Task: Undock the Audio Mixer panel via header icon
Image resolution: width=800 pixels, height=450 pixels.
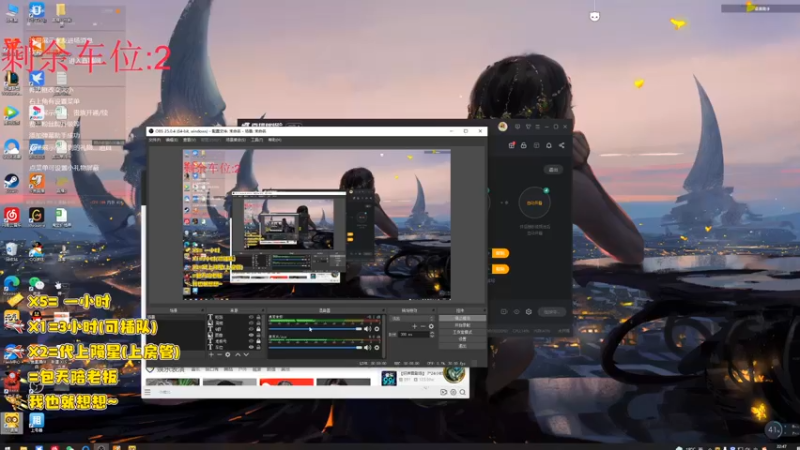Action: point(384,310)
